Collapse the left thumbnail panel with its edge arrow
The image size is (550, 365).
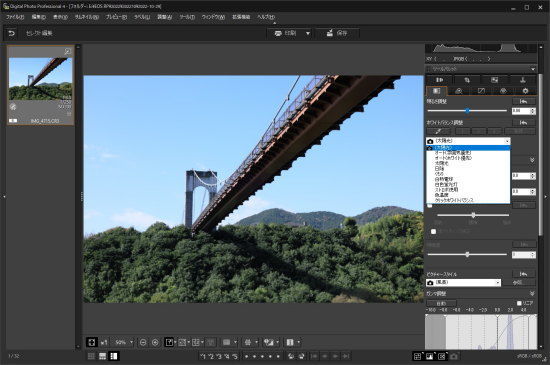pos(4,197)
